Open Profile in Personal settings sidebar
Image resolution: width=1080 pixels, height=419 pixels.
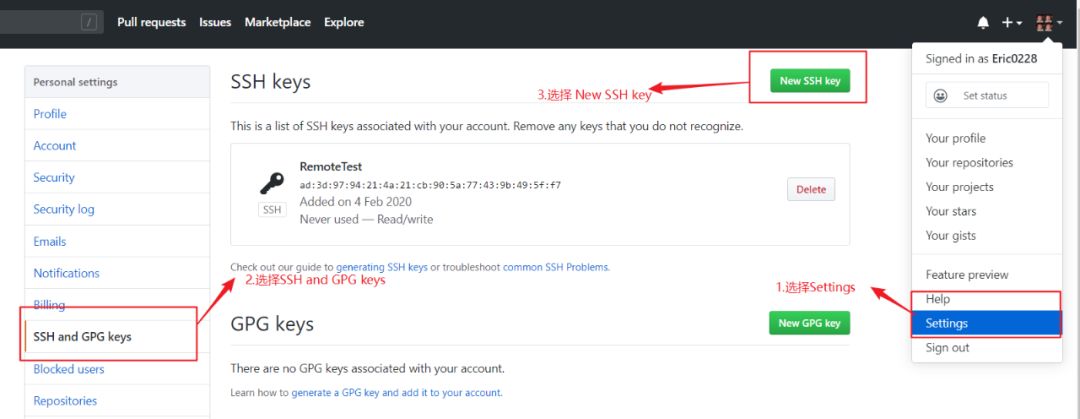point(117,114)
